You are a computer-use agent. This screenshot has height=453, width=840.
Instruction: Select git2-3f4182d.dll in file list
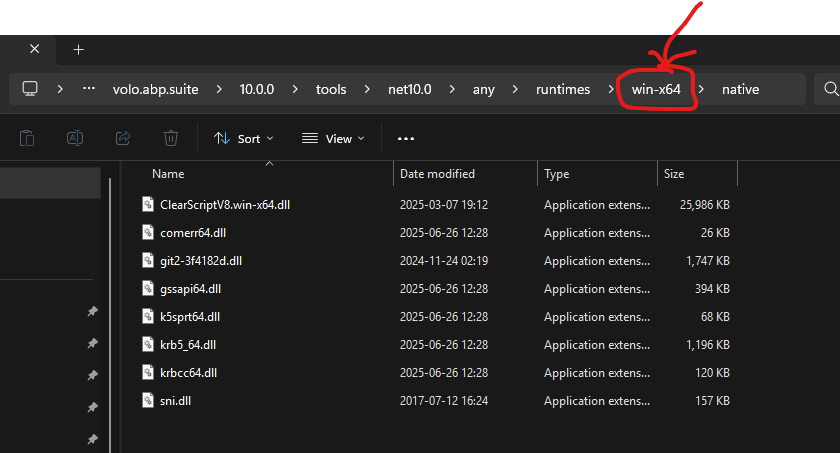(x=200, y=261)
